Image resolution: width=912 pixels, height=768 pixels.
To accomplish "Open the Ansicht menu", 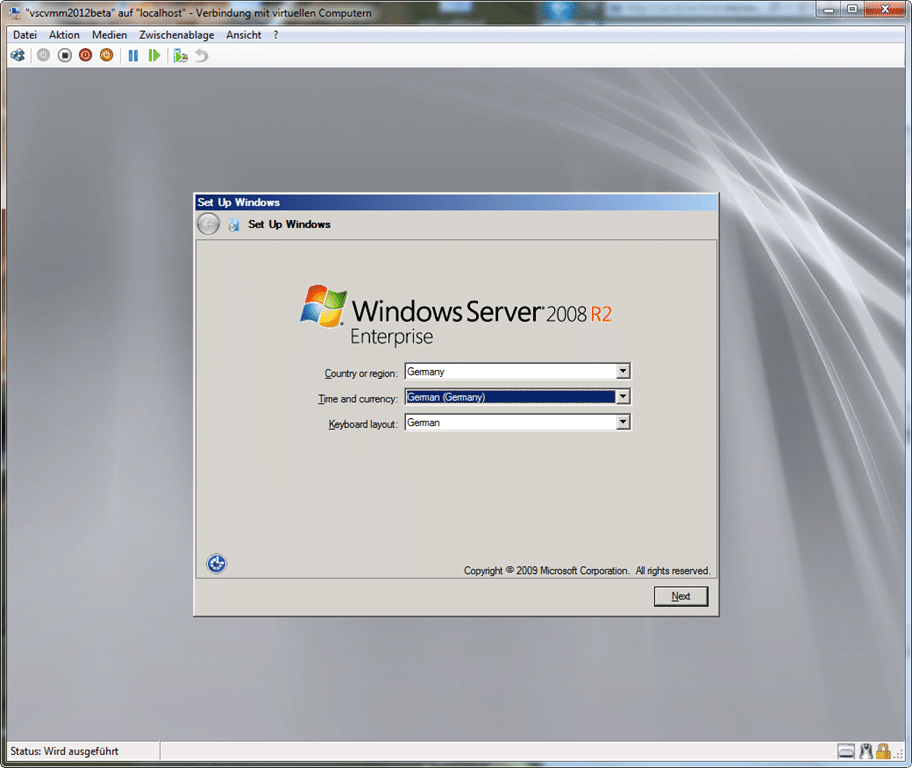I will click(244, 35).
